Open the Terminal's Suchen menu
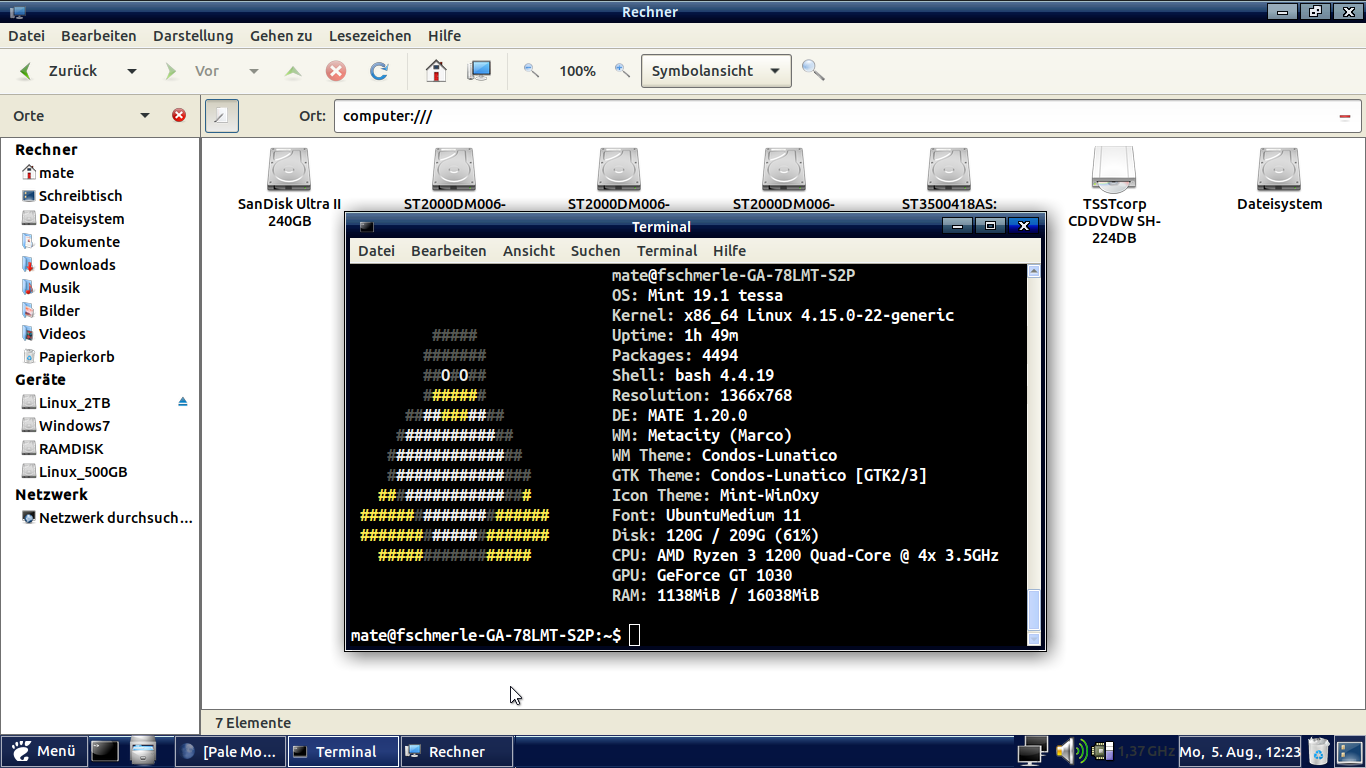Viewport: 1366px width, 768px height. 595,250
